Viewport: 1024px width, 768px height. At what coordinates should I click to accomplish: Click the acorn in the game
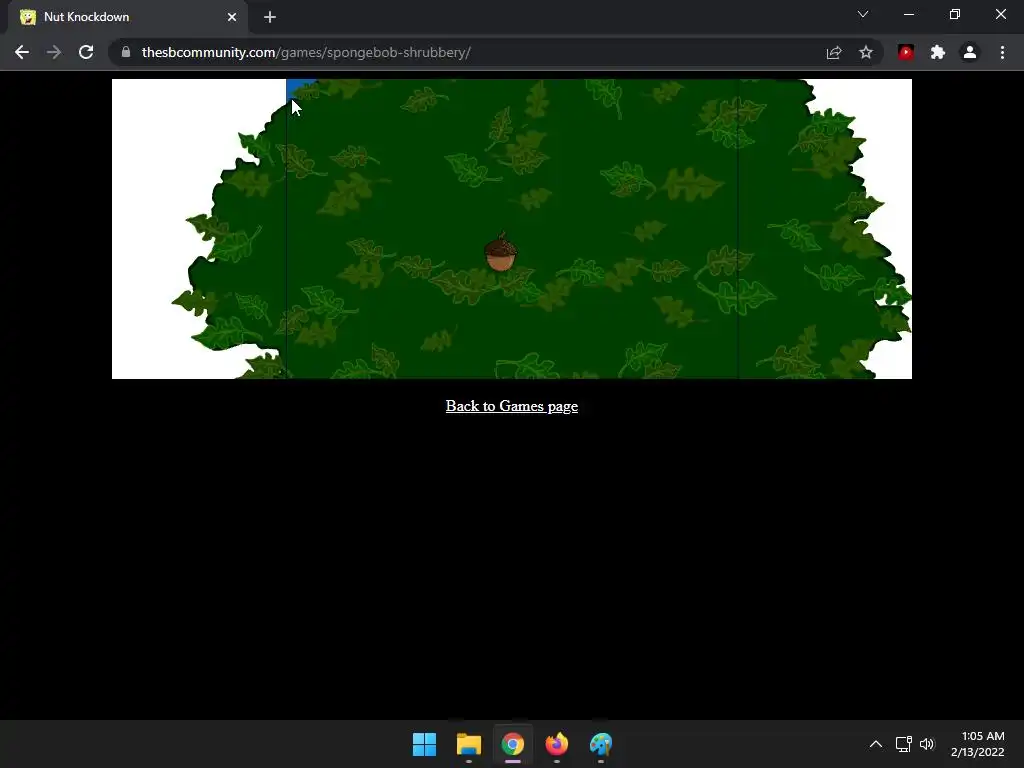click(x=501, y=252)
